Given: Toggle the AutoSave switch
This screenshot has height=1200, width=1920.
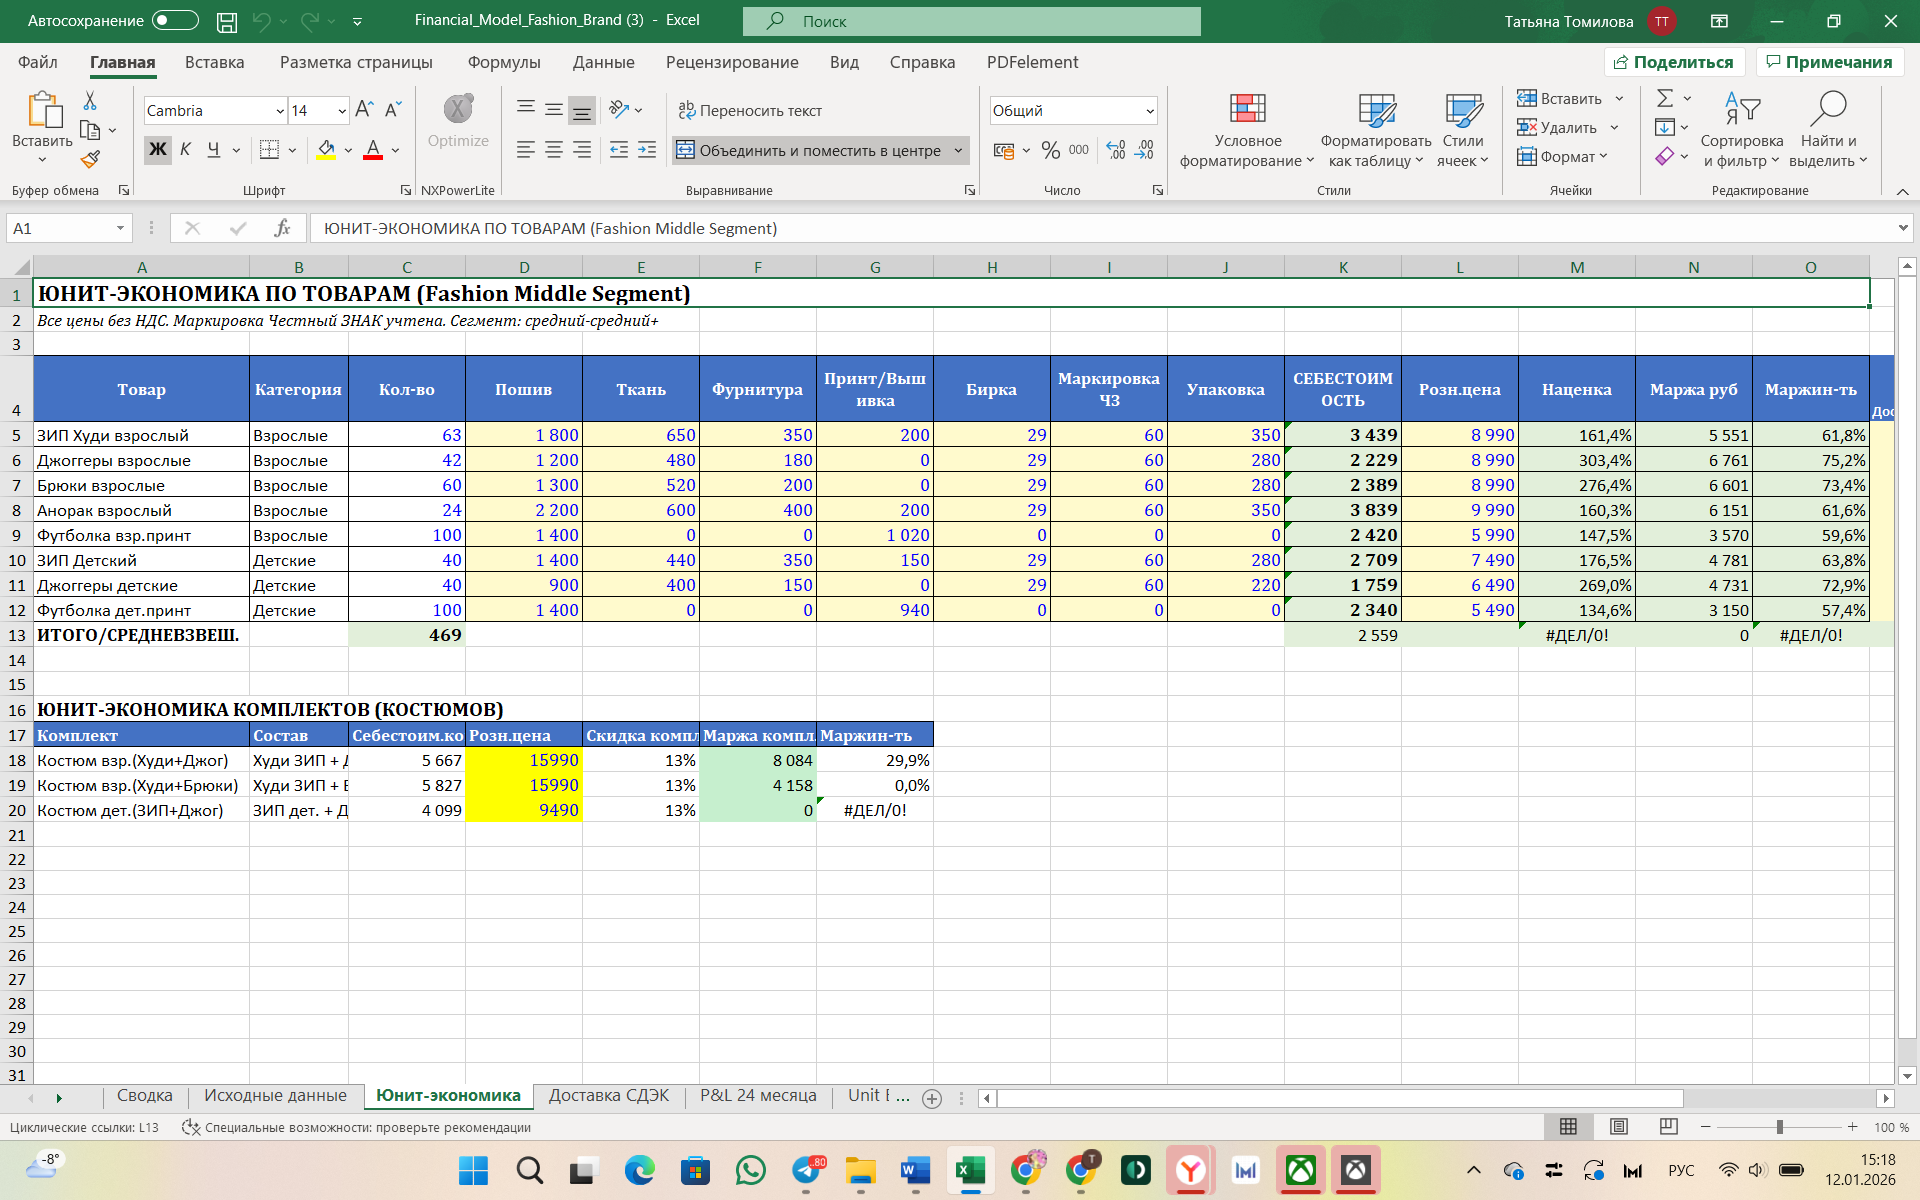Looking at the screenshot, I should point(175,20).
